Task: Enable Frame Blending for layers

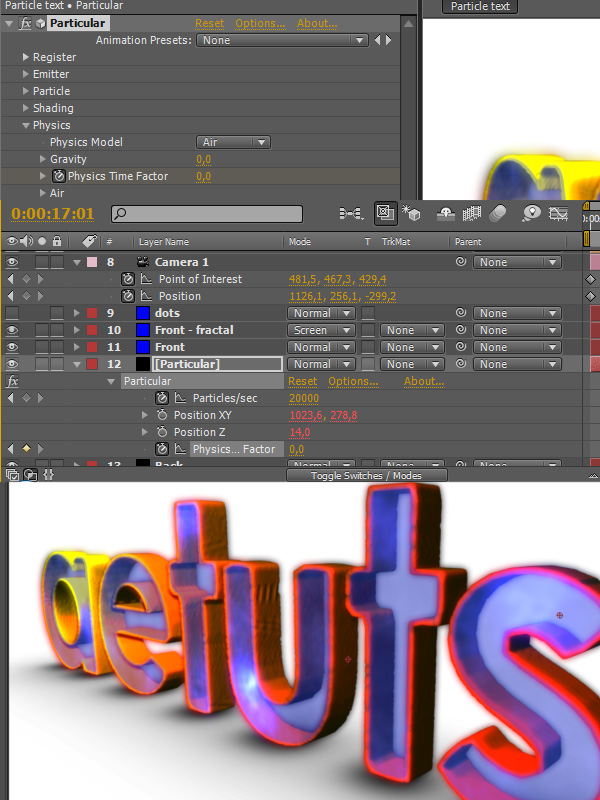Action: [472, 213]
